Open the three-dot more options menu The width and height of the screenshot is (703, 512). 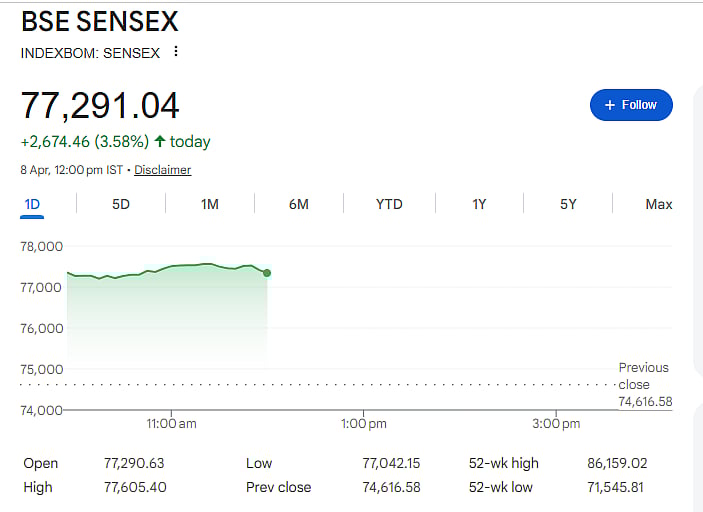177,52
